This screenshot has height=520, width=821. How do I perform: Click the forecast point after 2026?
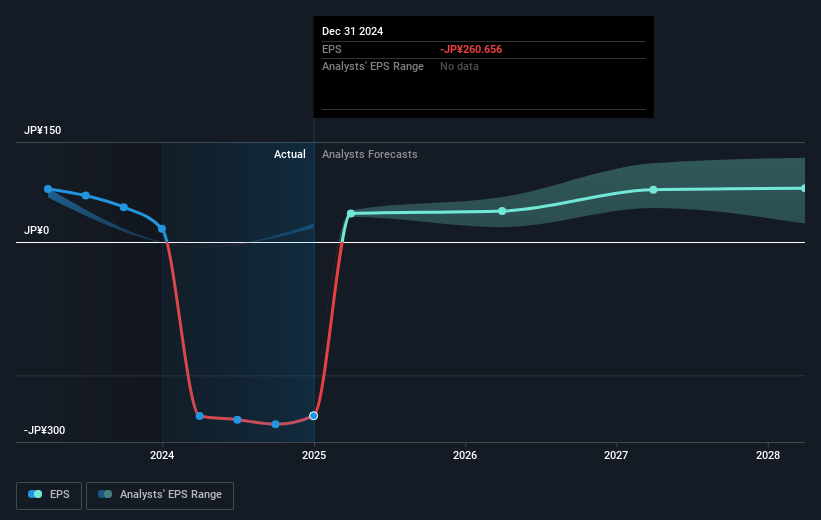tap(502, 211)
